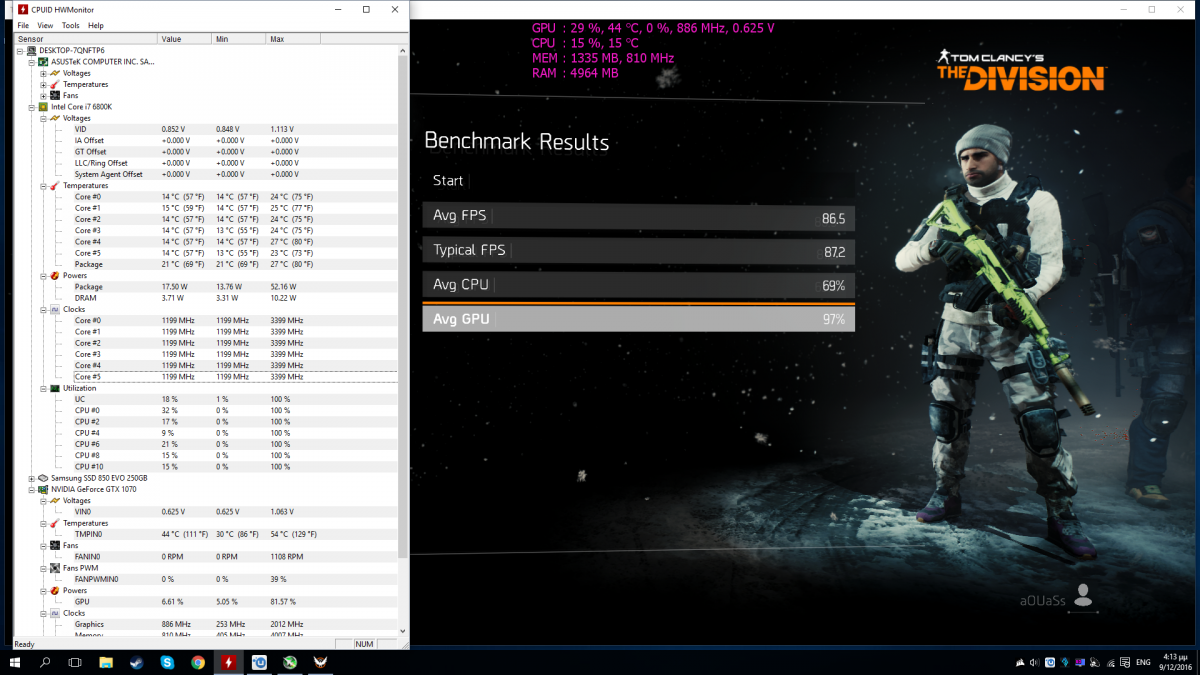This screenshot has width=1200, height=675.
Task: Open File Explorer from the taskbar
Action: 106,662
